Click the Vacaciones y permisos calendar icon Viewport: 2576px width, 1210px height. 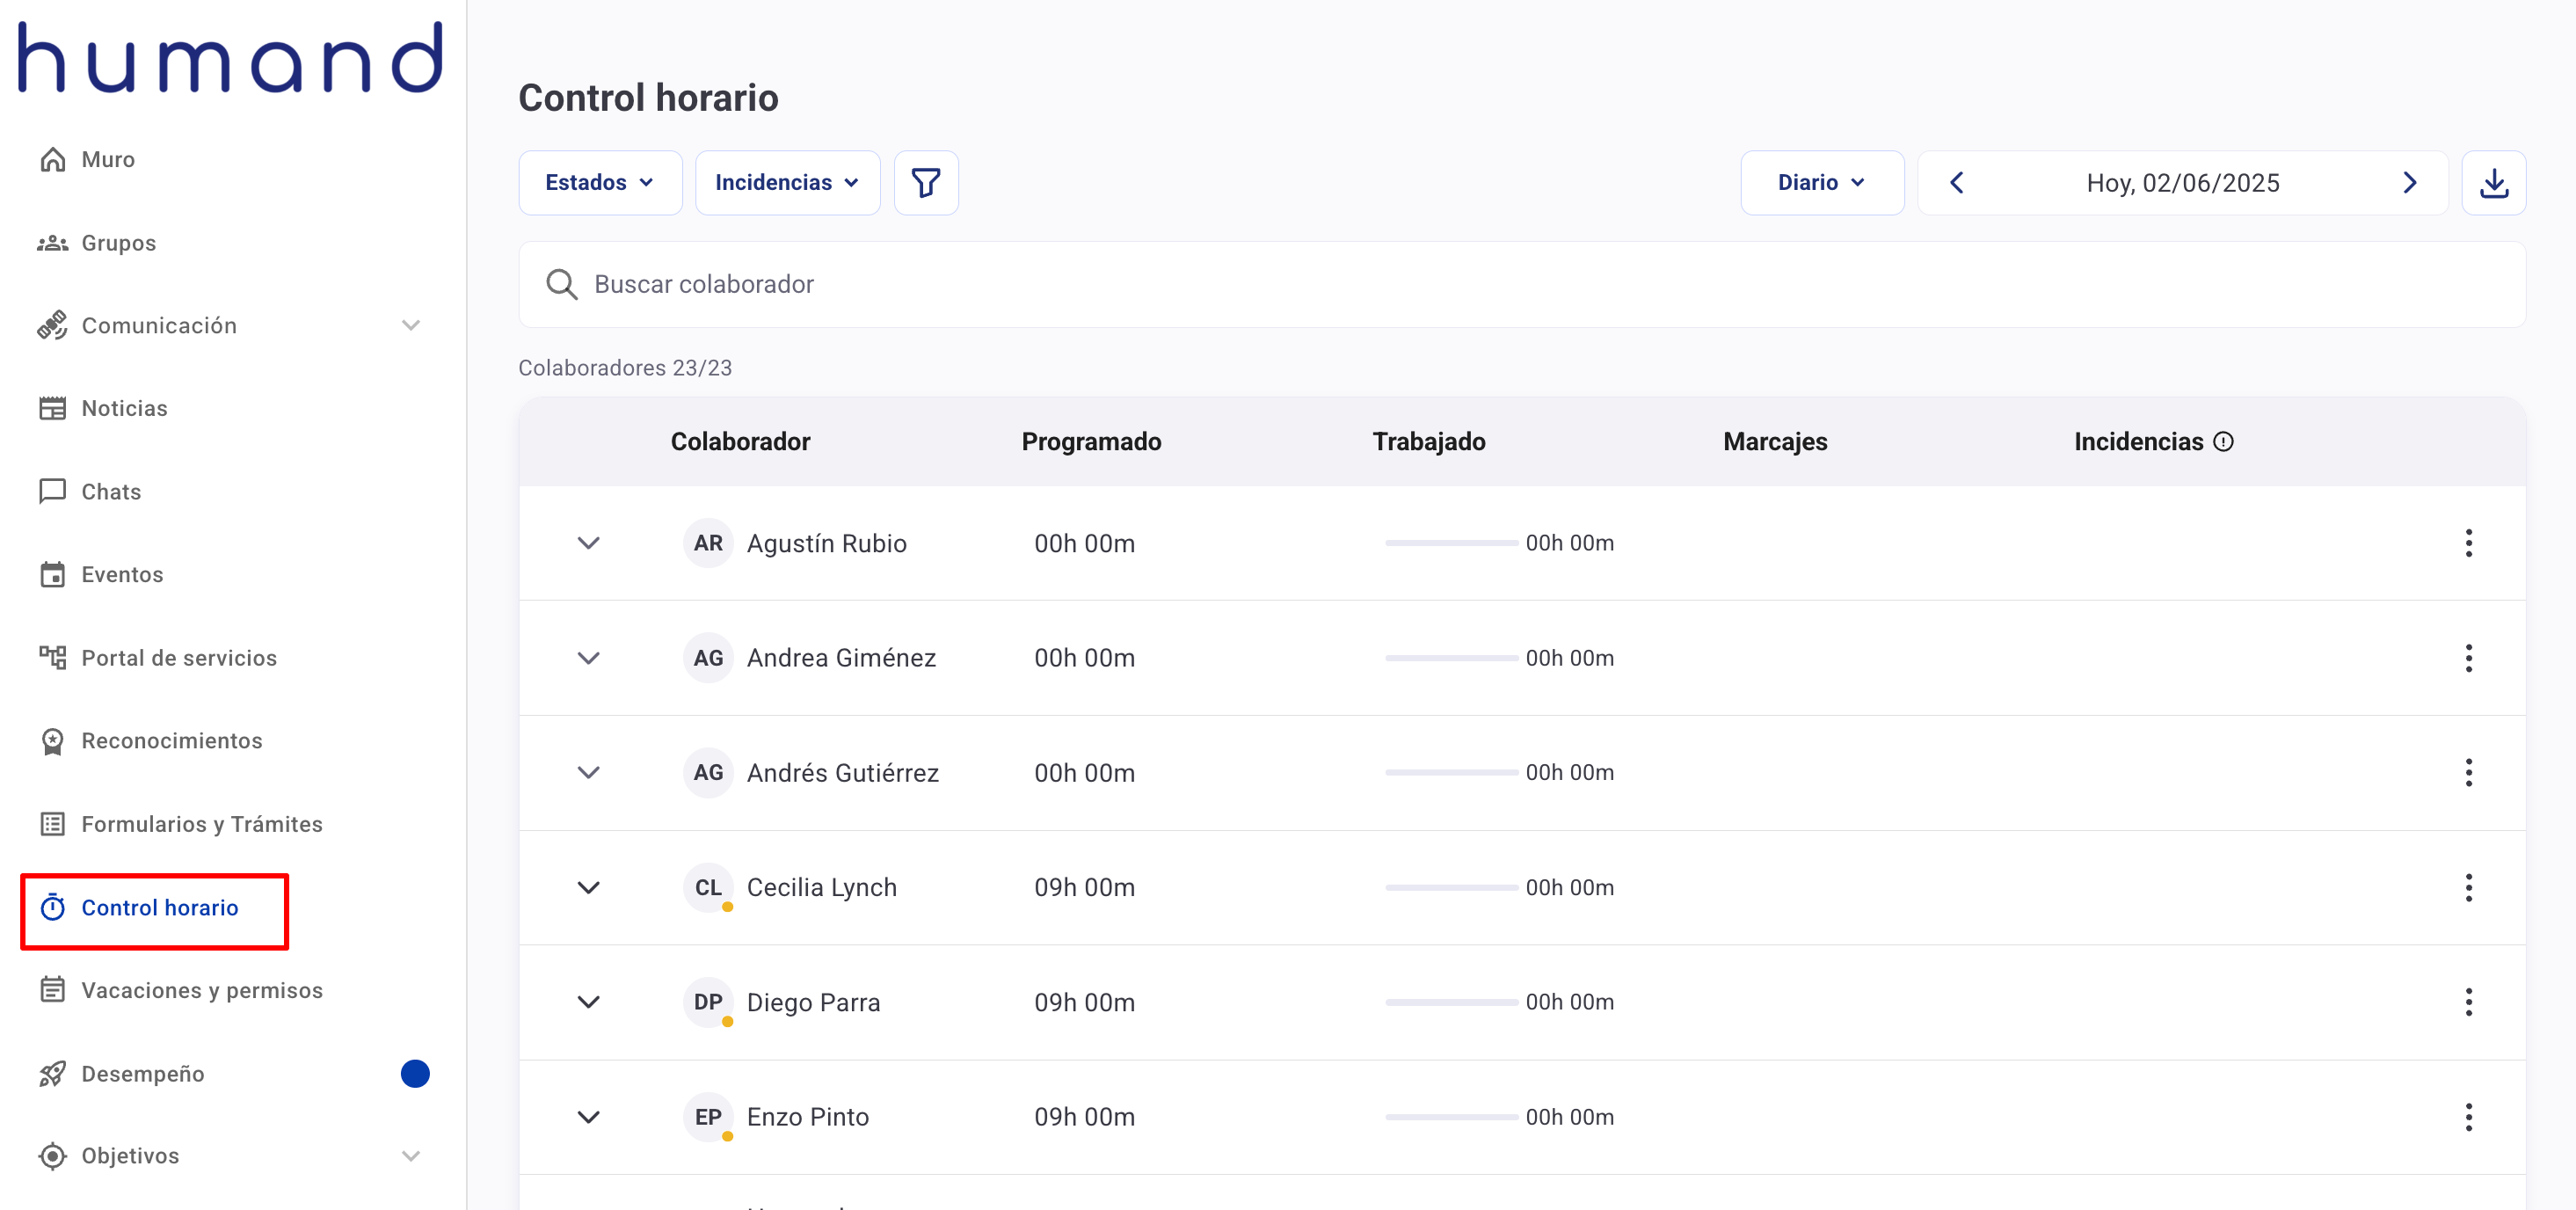[52, 990]
